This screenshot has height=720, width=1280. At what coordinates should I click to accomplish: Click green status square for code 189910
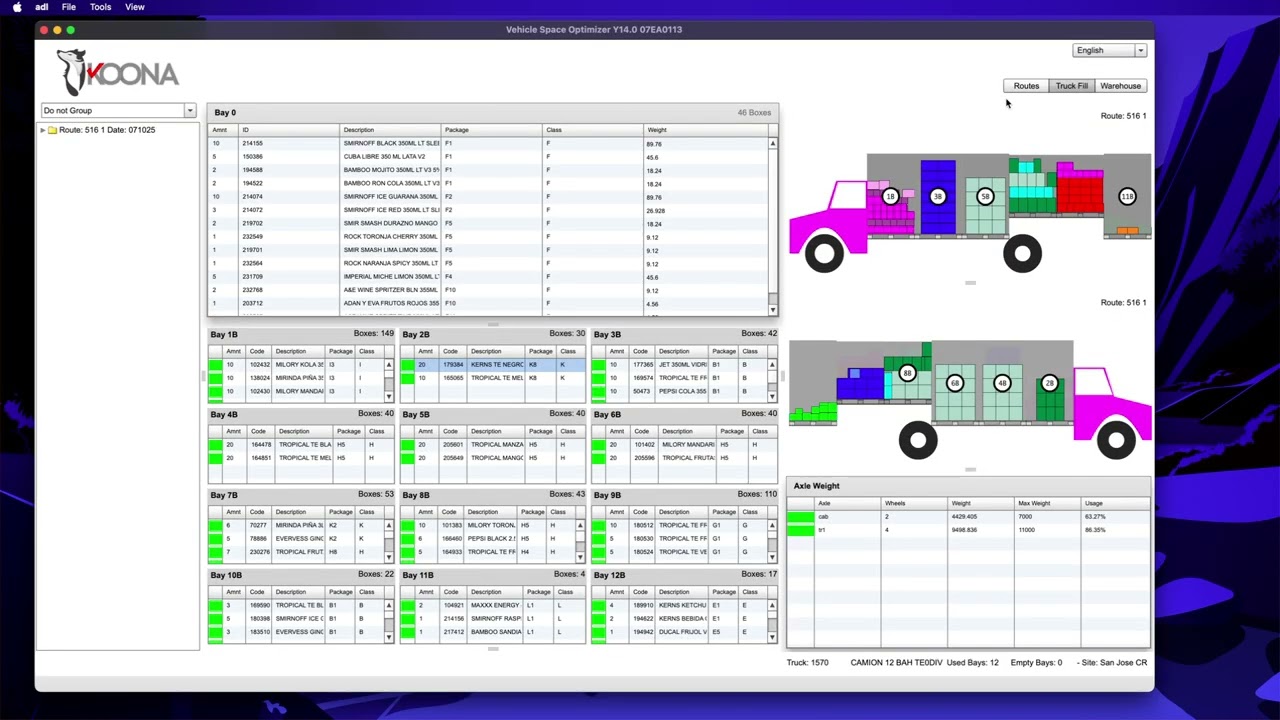tap(599, 606)
